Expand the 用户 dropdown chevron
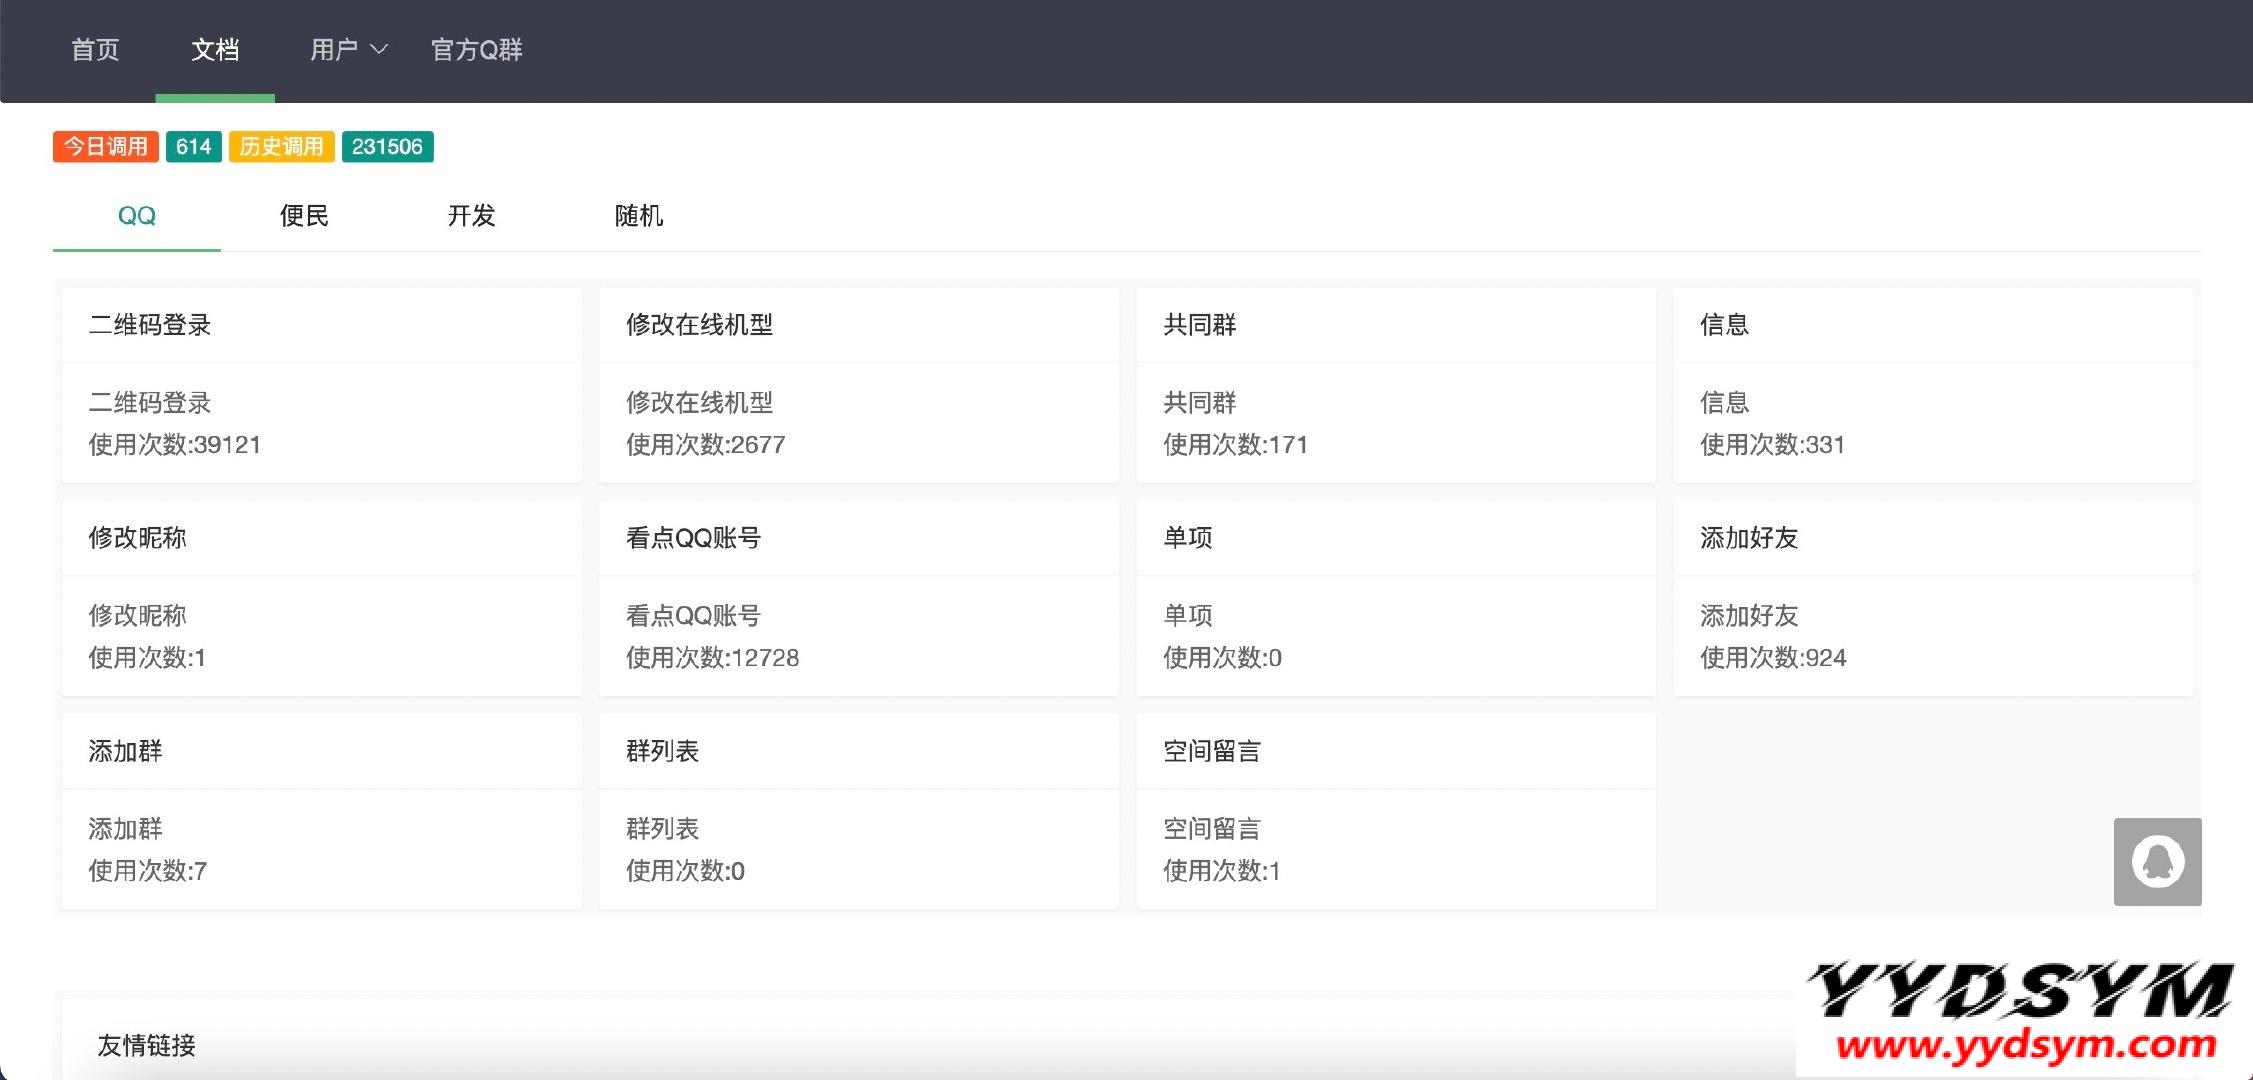Viewport: 2253px width, 1080px height. click(x=379, y=50)
